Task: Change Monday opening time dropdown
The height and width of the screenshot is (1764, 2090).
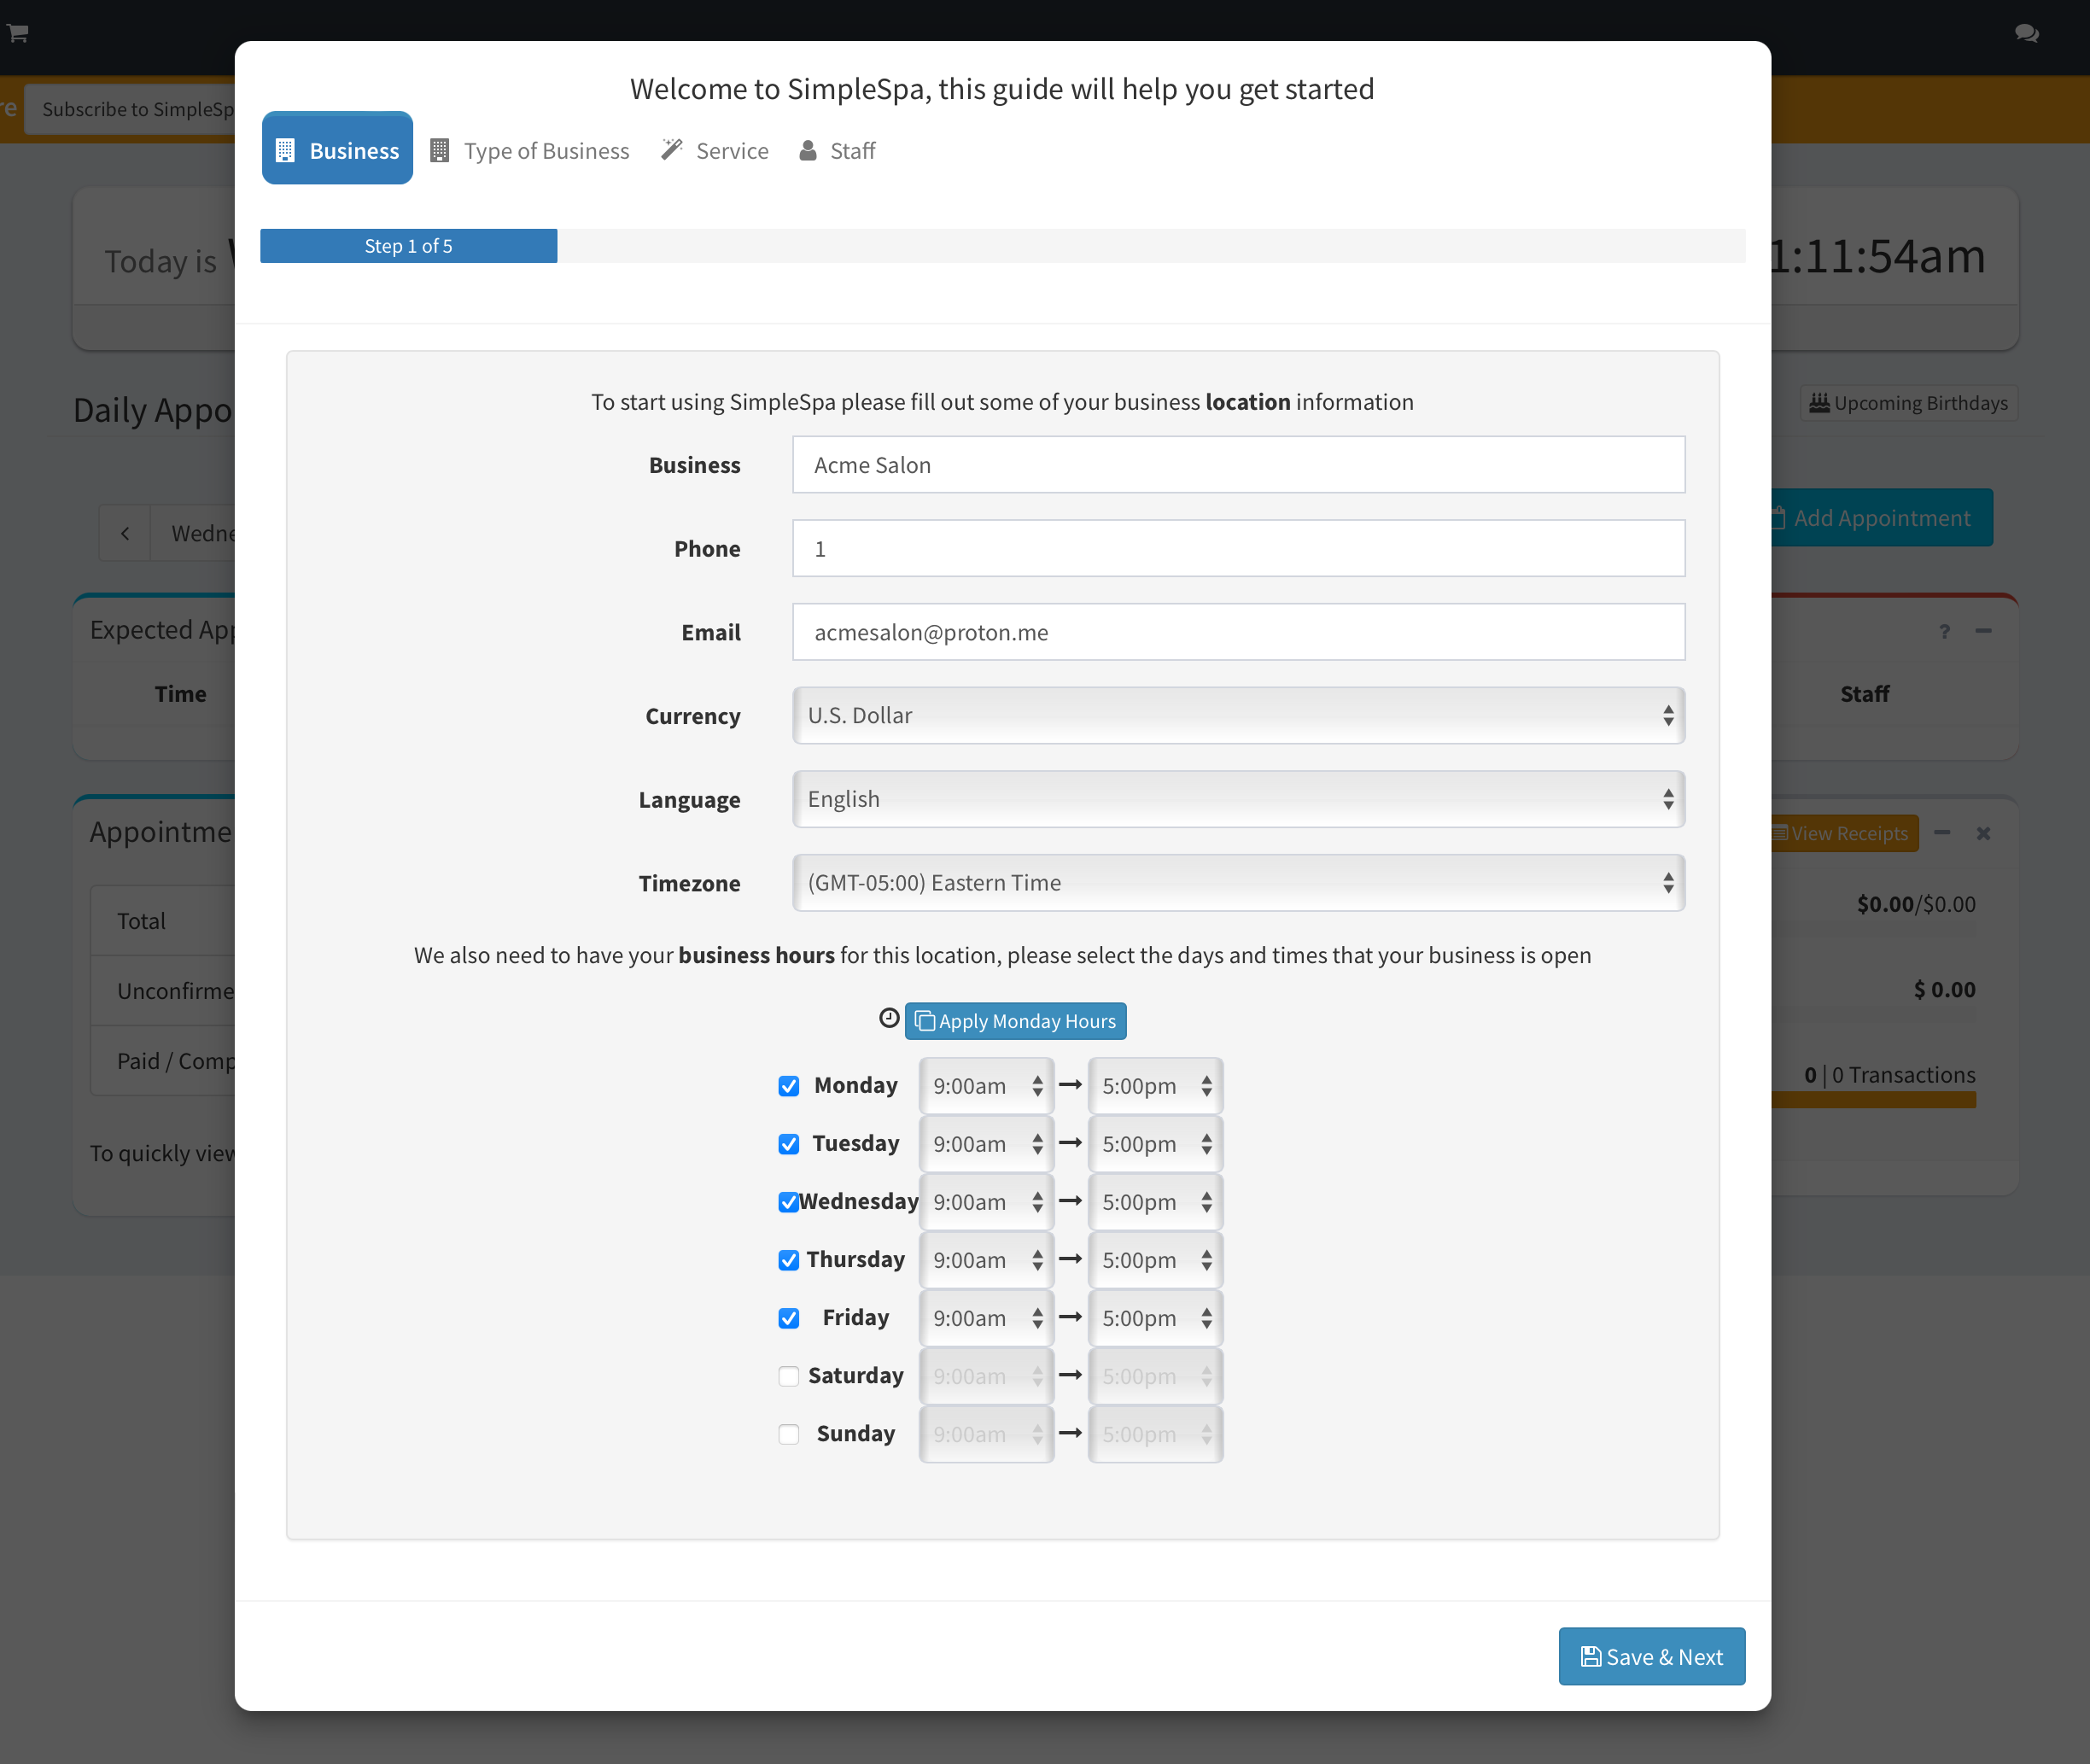Action: point(986,1086)
